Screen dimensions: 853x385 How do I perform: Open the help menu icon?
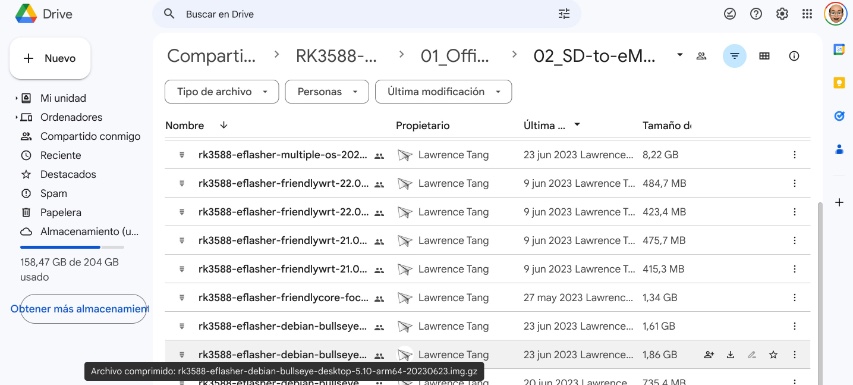pyautogui.click(x=756, y=14)
